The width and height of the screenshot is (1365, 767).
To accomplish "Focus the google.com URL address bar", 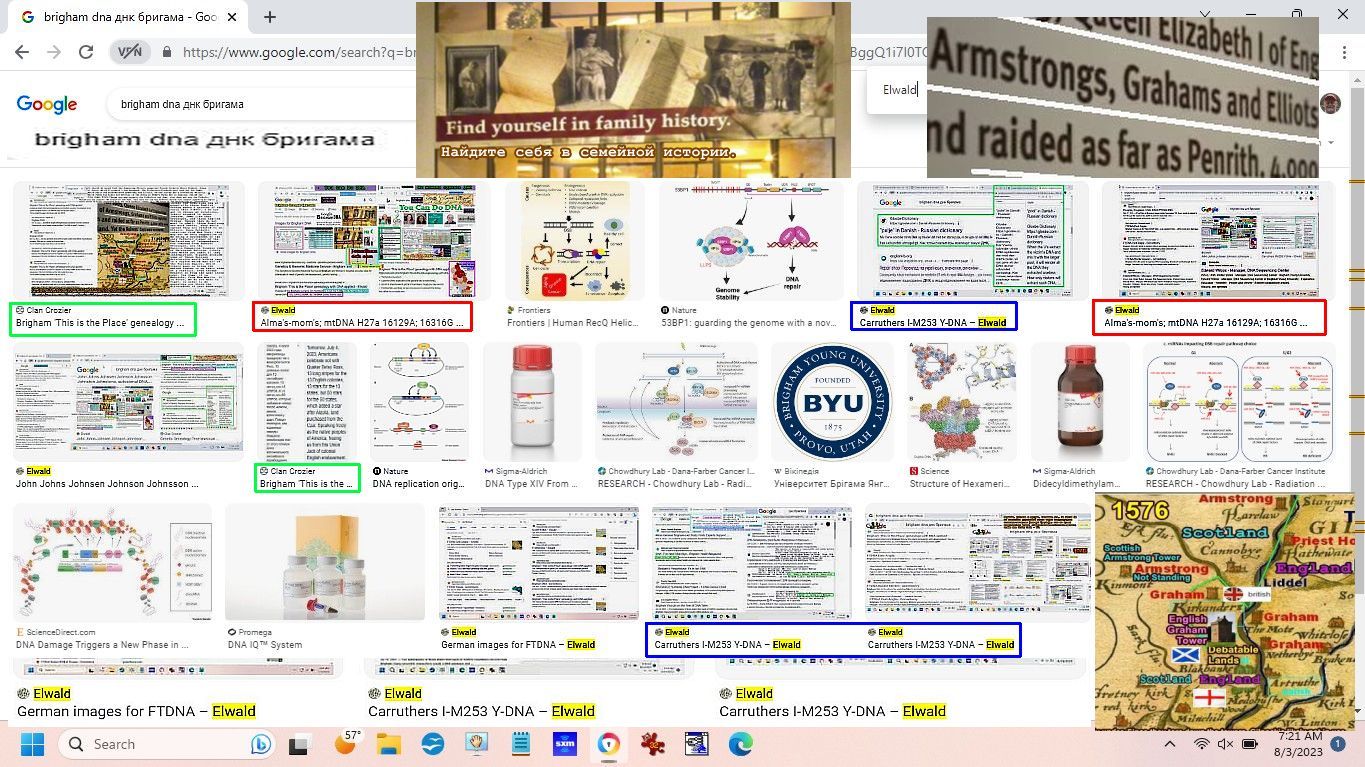I will tap(298, 52).
